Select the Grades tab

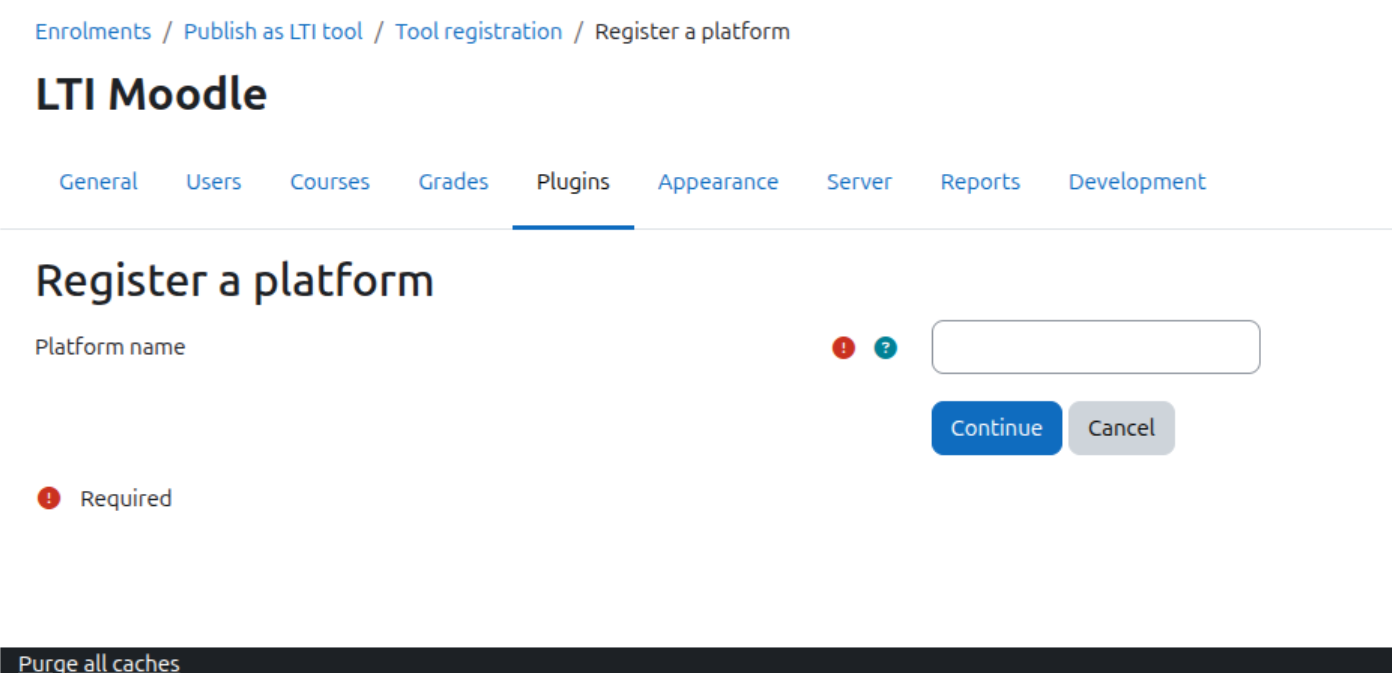(x=453, y=182)
